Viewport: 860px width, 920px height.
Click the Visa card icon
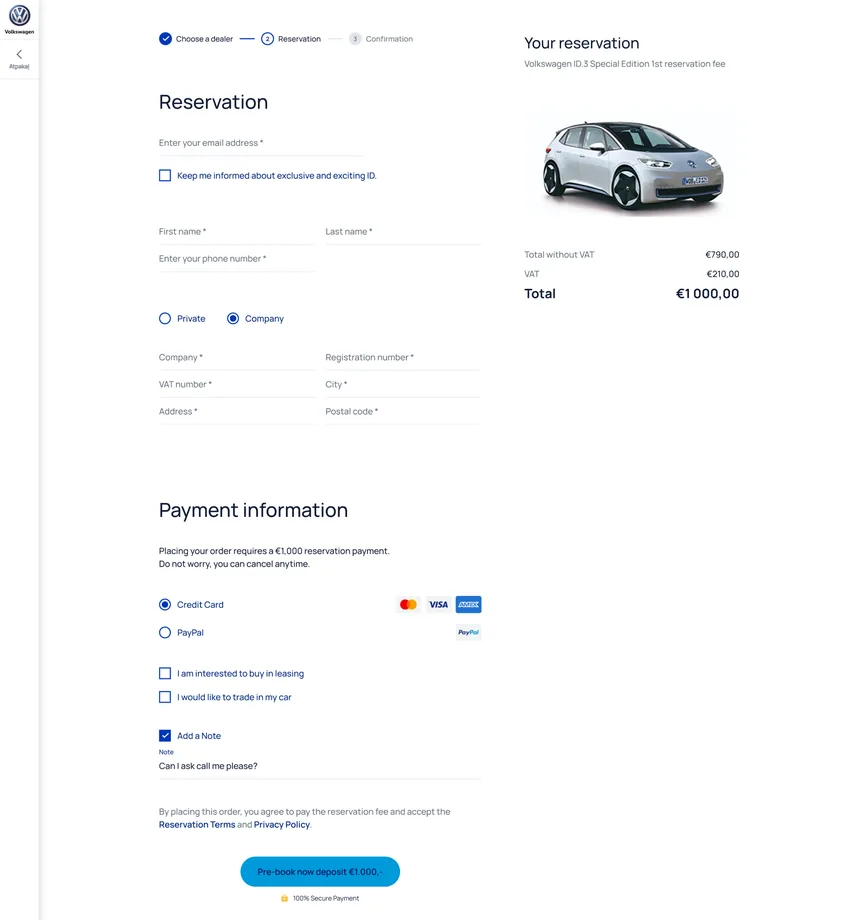pos(438,604)
